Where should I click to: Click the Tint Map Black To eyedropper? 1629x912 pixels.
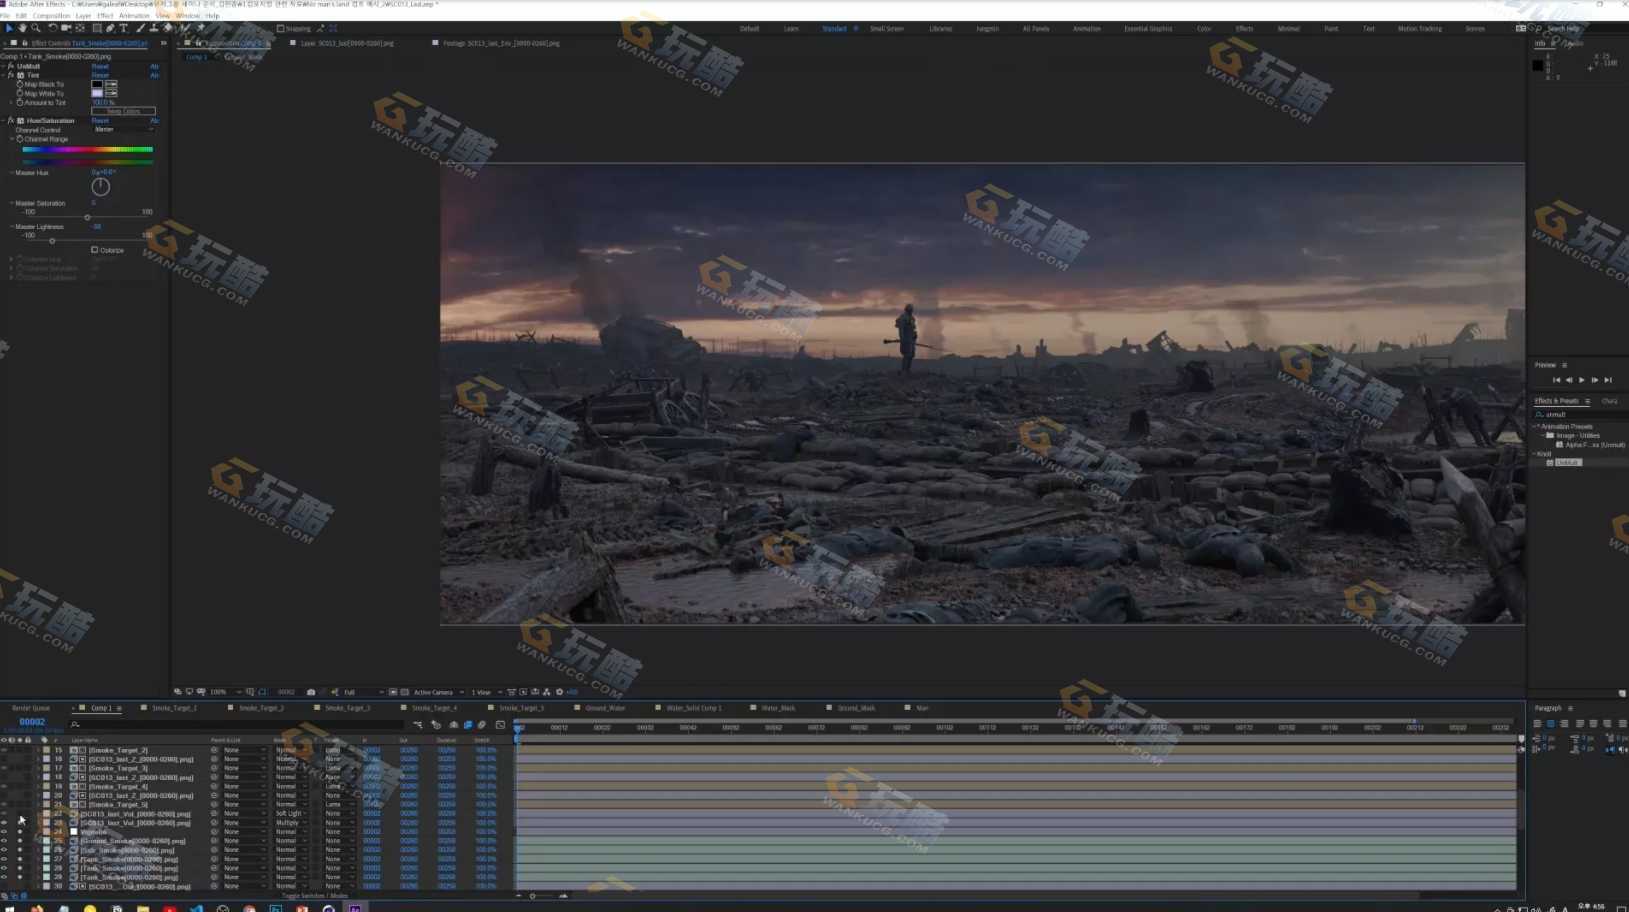point(111,84)
